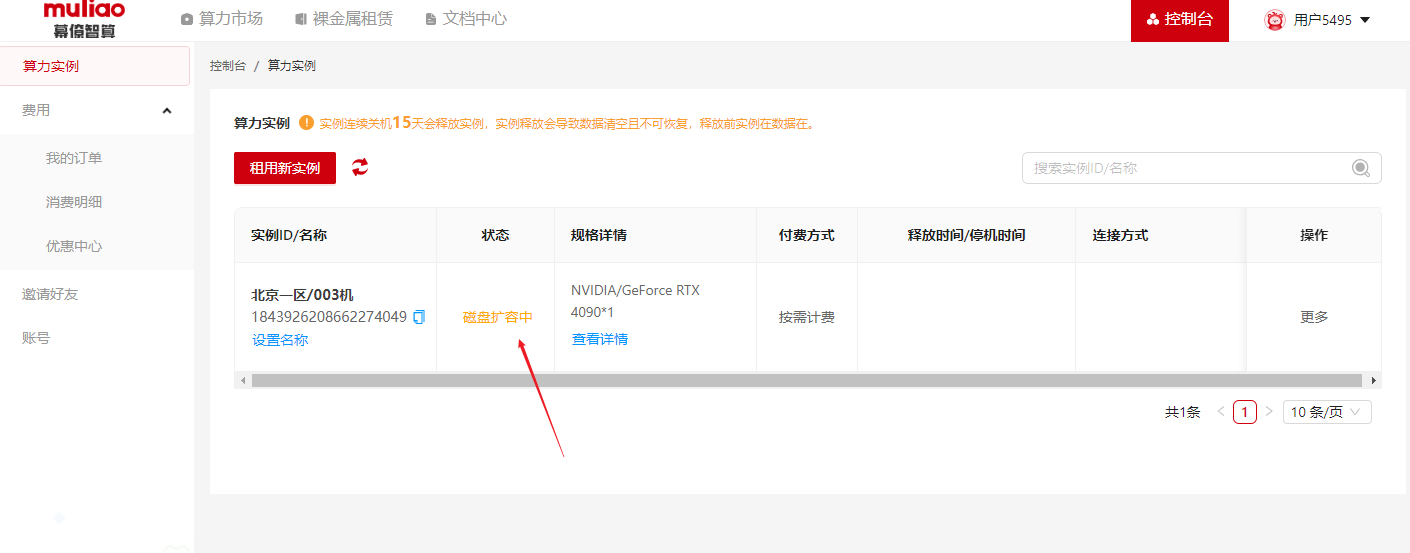
Task: Click the 共1条 total count text
Action: [x=1183, y=412]
